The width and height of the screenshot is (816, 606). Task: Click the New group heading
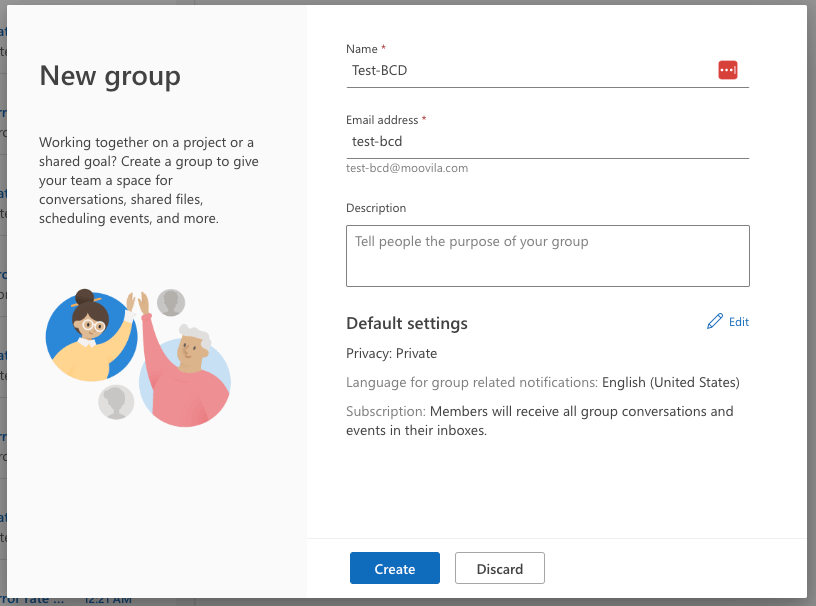110,77
